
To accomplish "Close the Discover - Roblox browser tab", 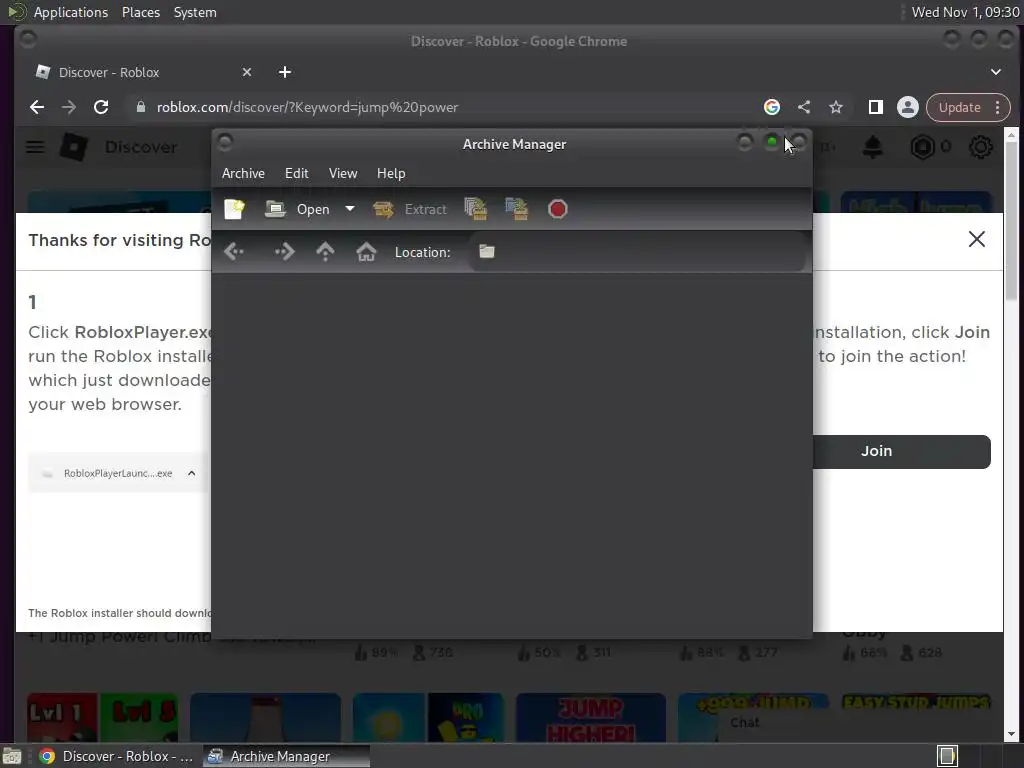I will click(247, 72).
